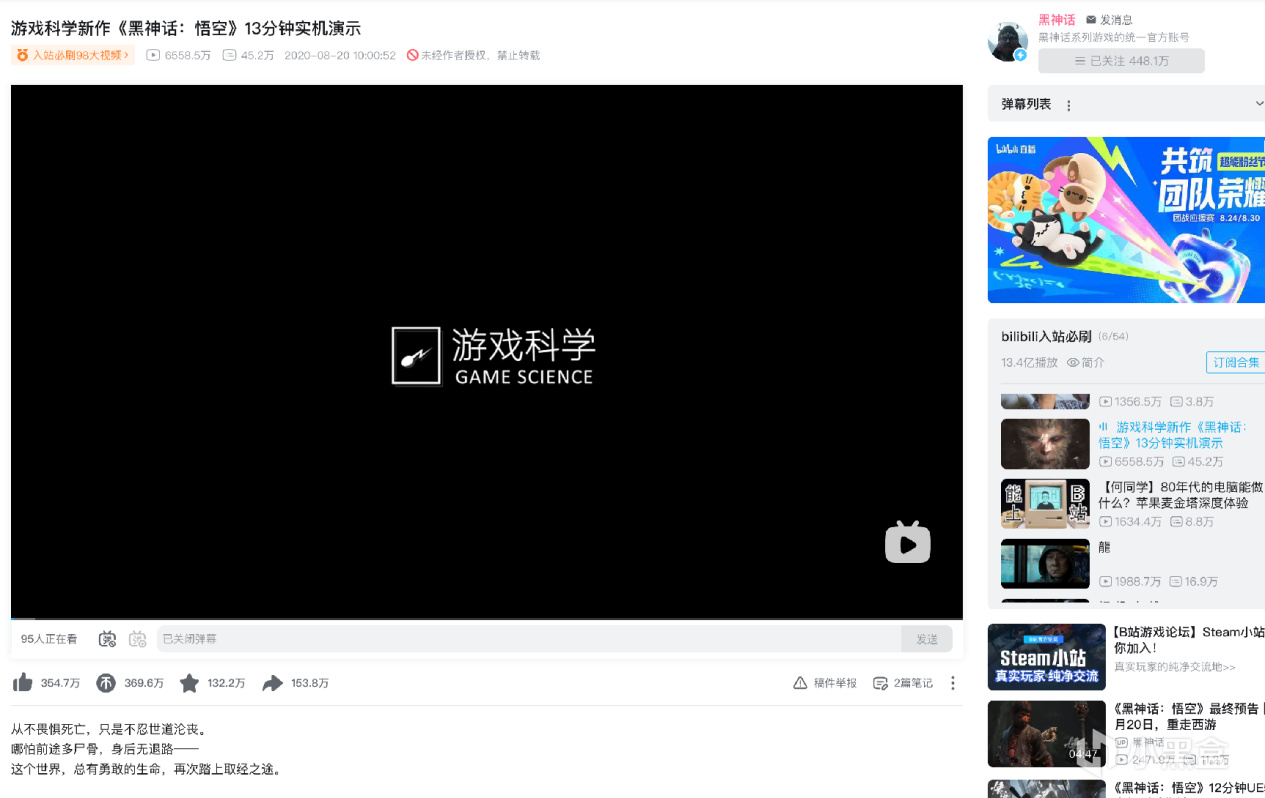Click the 发送 send button
The image size is (1265, 798).
point(927,639)
